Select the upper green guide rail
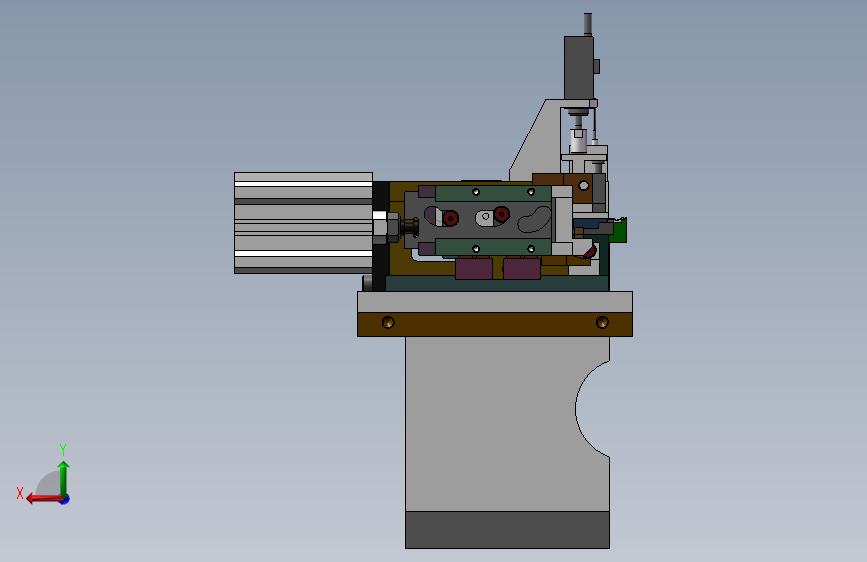This screenshot has height=562, width=867. 493,193
